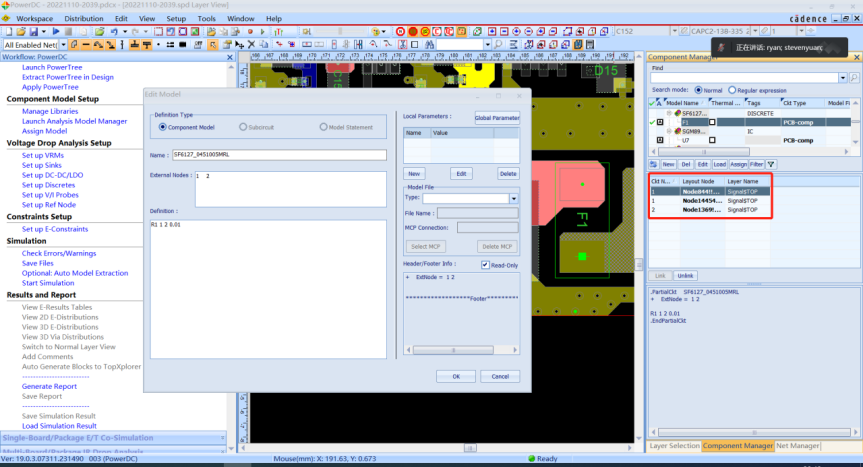
Task: Expand the SGM89 tree node
Action: (x=669, y=131)
